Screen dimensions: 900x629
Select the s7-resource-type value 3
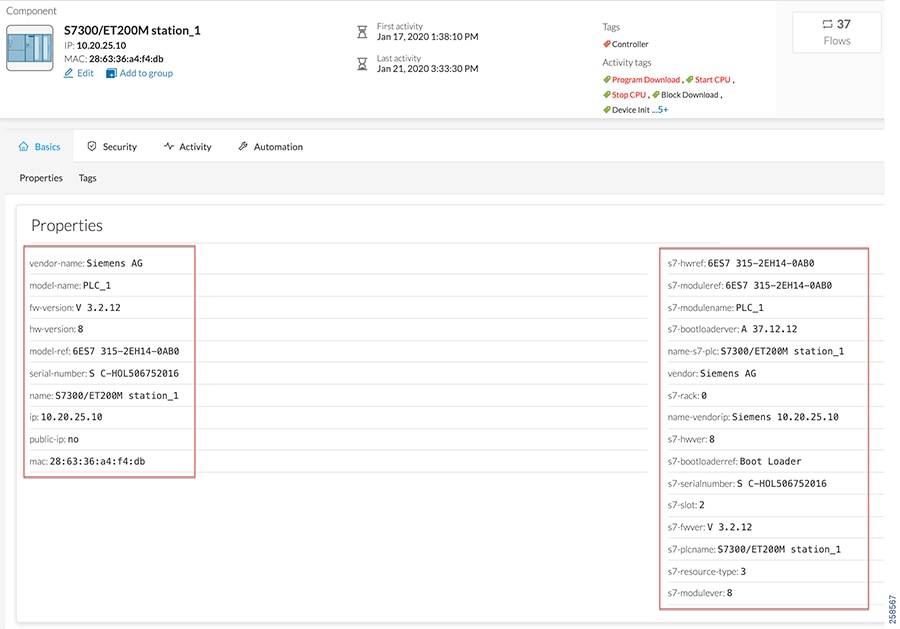[743, 571]
